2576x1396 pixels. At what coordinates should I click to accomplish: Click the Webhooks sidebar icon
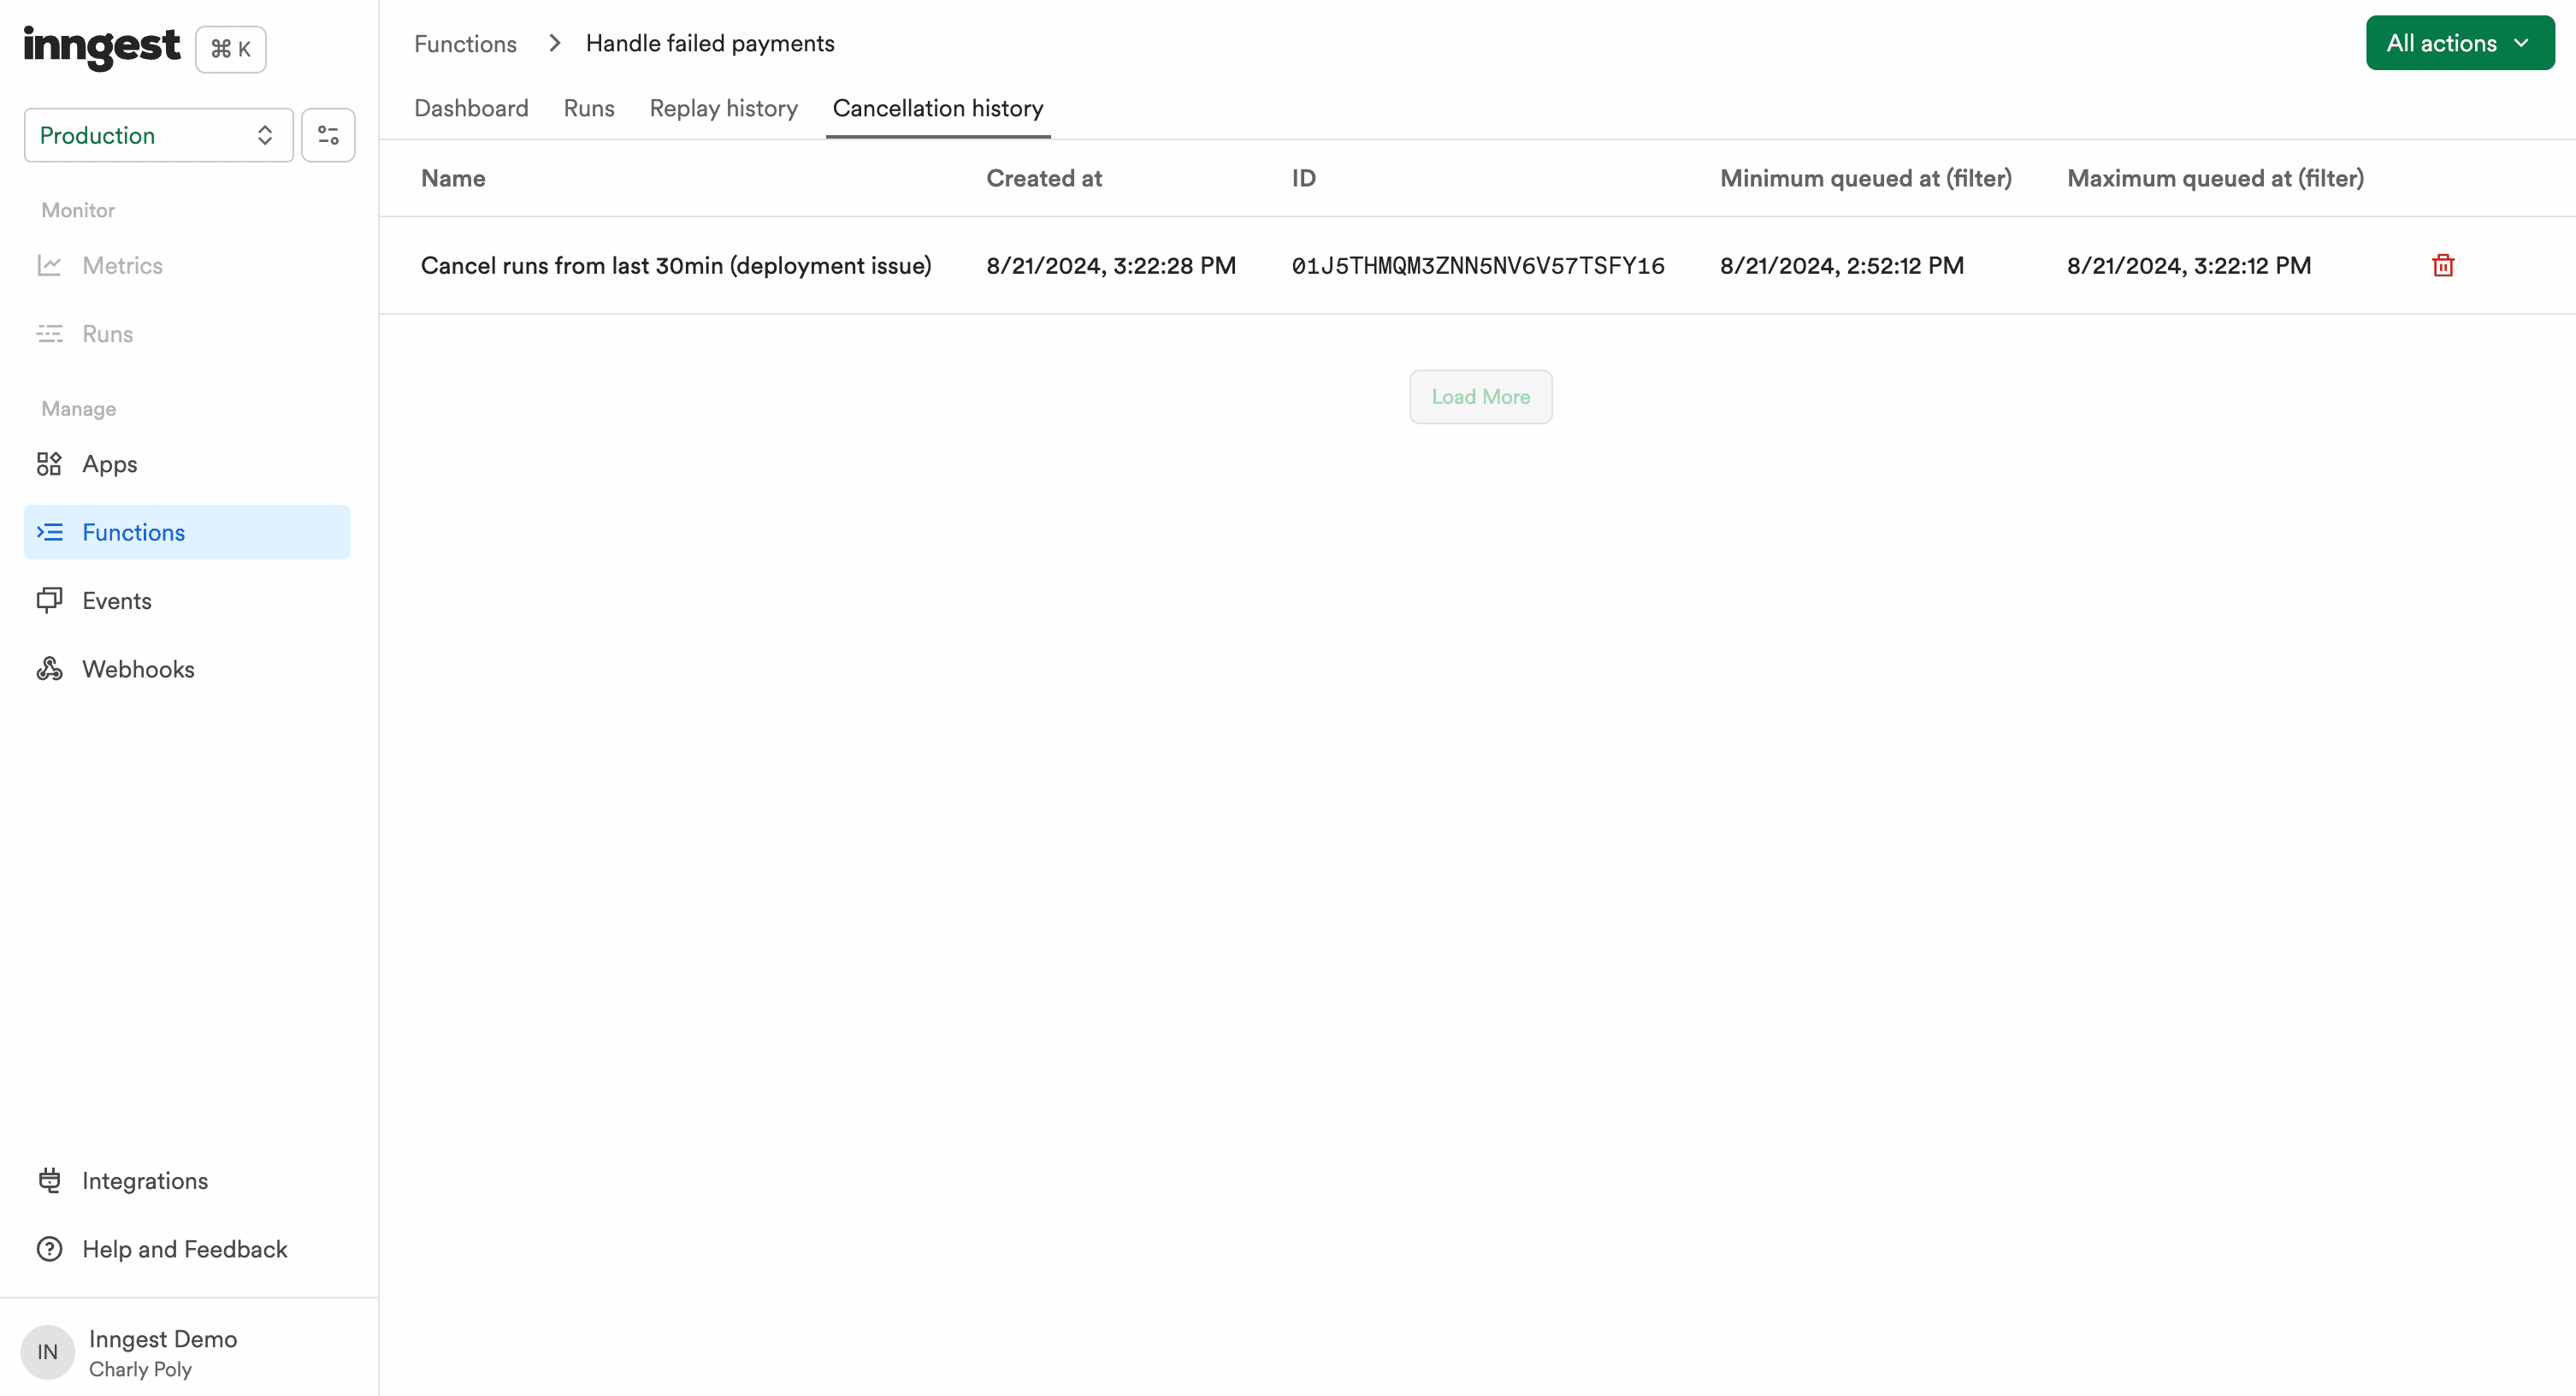48,669
